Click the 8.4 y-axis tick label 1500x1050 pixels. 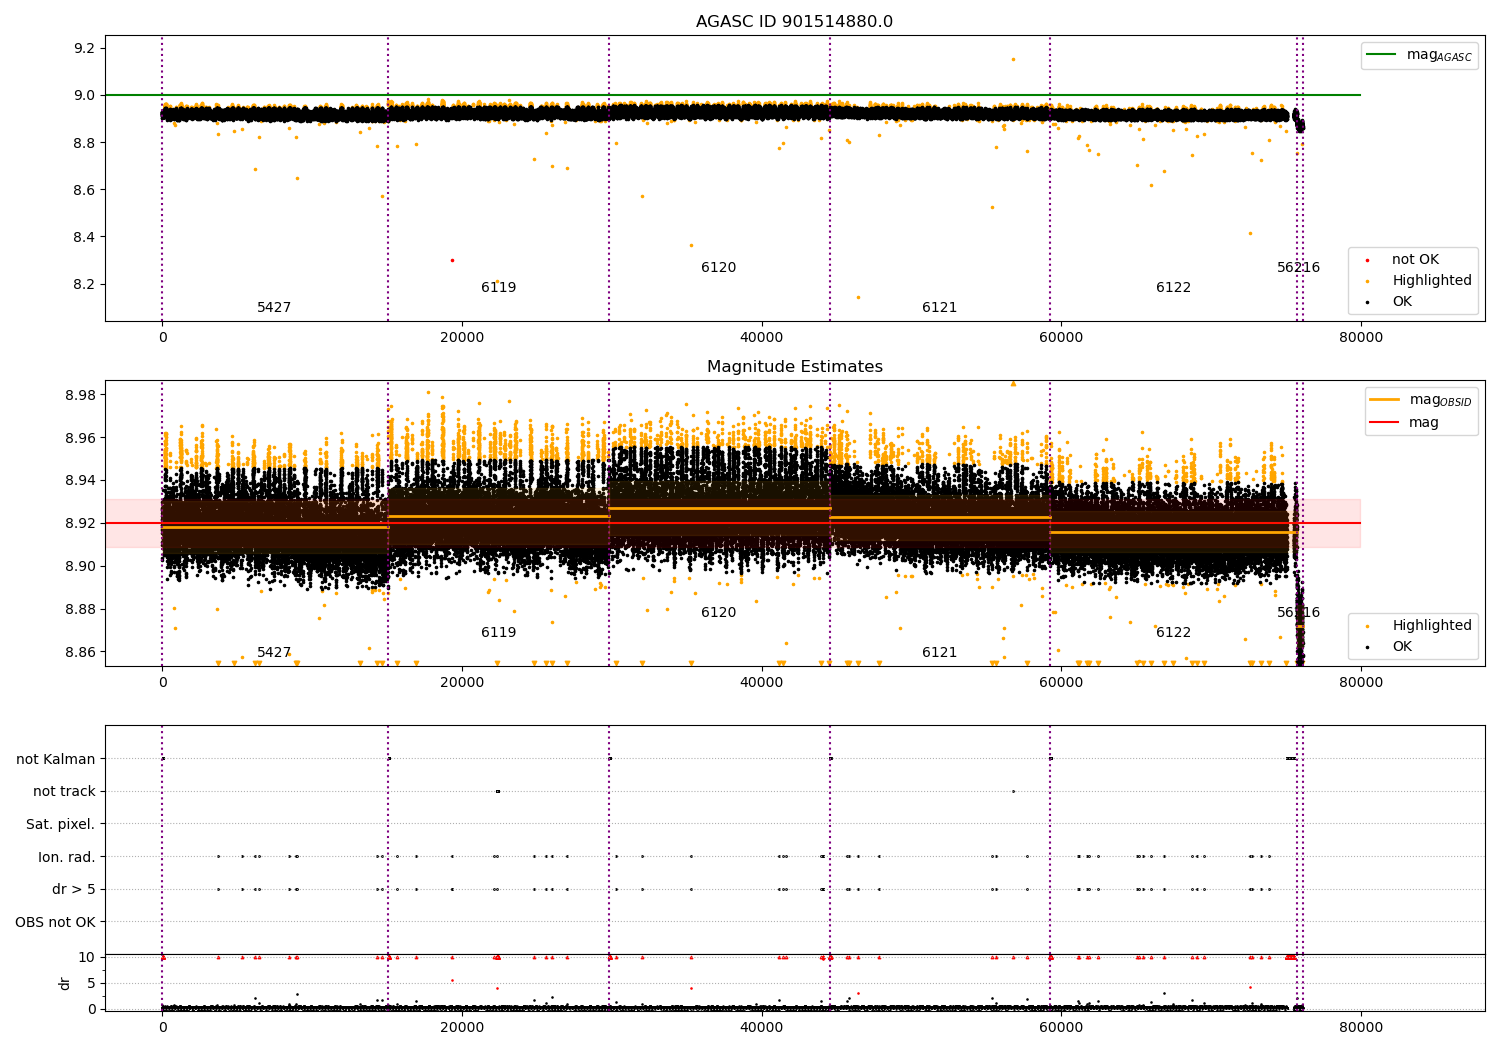coord(85,237)
